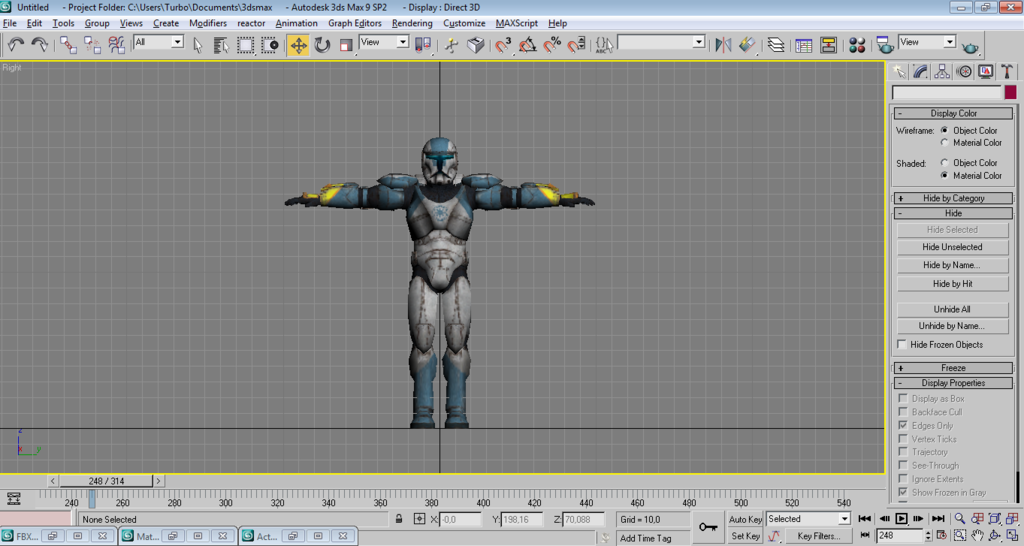Click the Auto Key button
The width and height of the screenshot is (1024, 546).
tap(745, 519)
